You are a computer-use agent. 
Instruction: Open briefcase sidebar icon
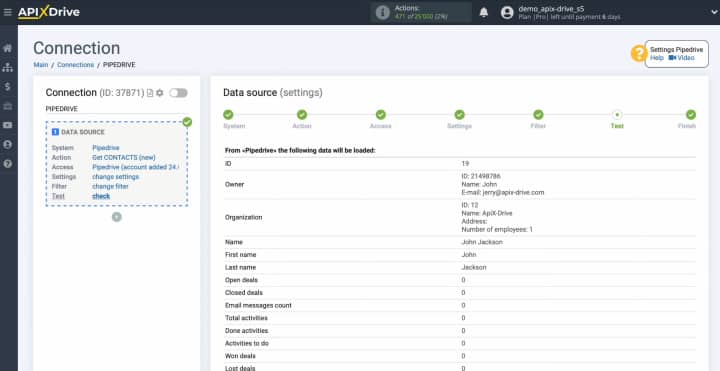(x=7, y=106)
